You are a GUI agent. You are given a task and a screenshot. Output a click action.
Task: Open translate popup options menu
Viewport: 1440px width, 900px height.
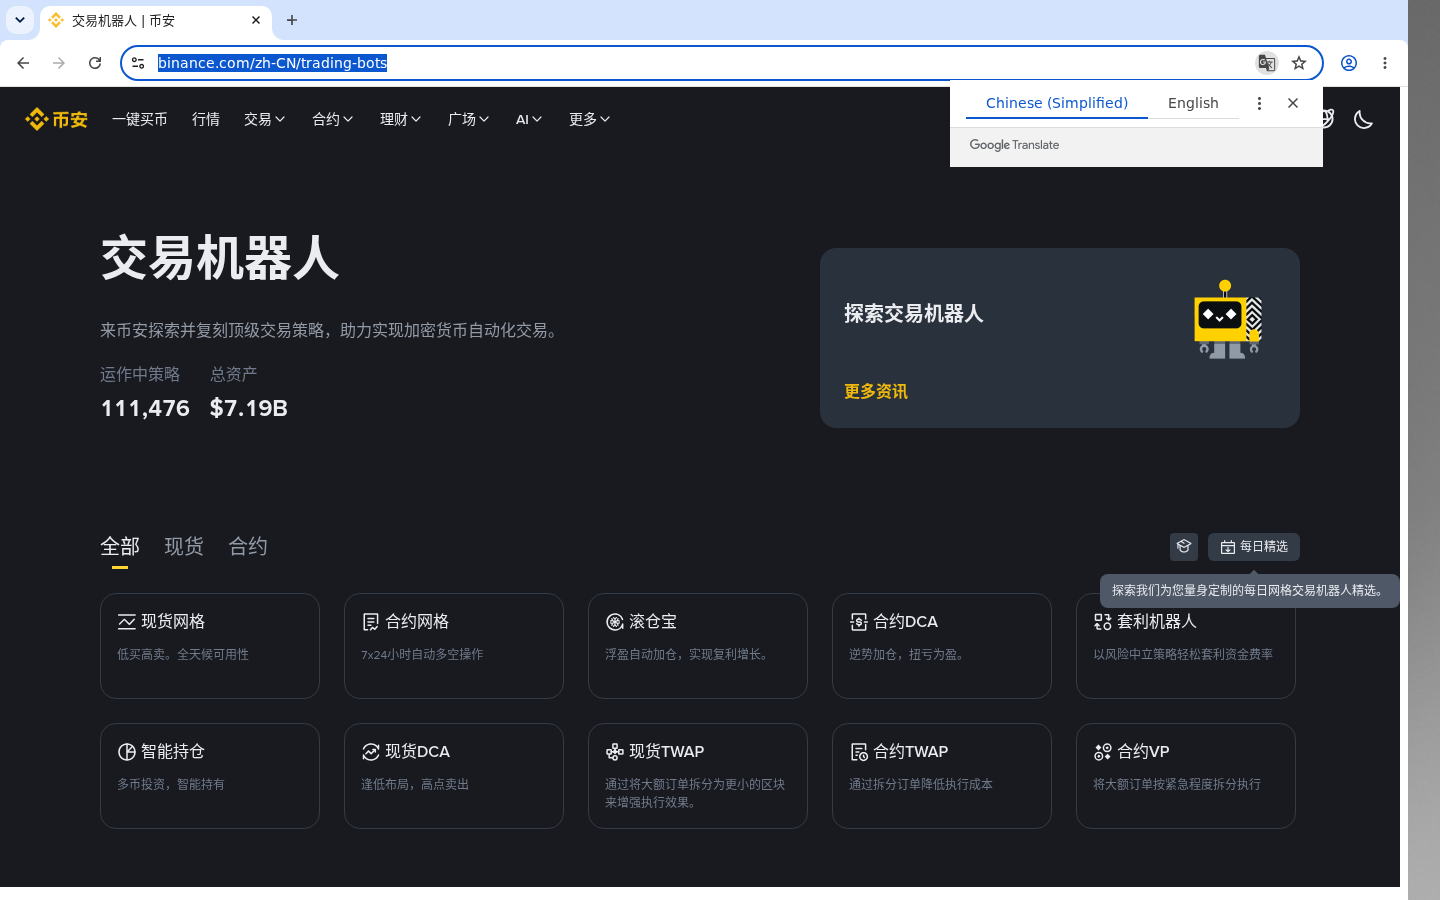(1259, 103)
